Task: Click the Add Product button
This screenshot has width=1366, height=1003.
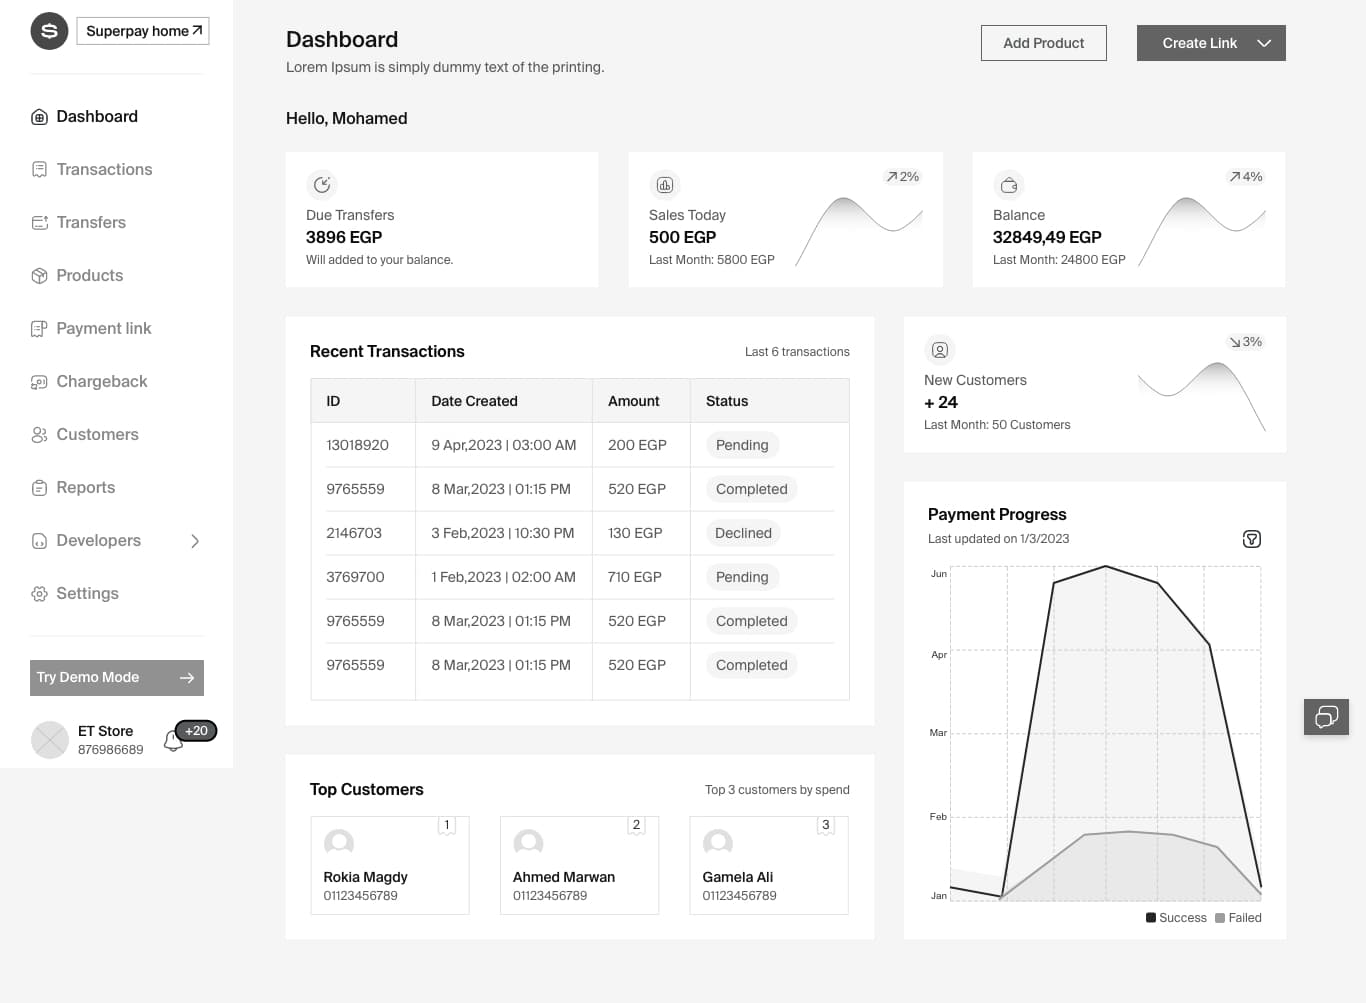Action: point(1043,43)
